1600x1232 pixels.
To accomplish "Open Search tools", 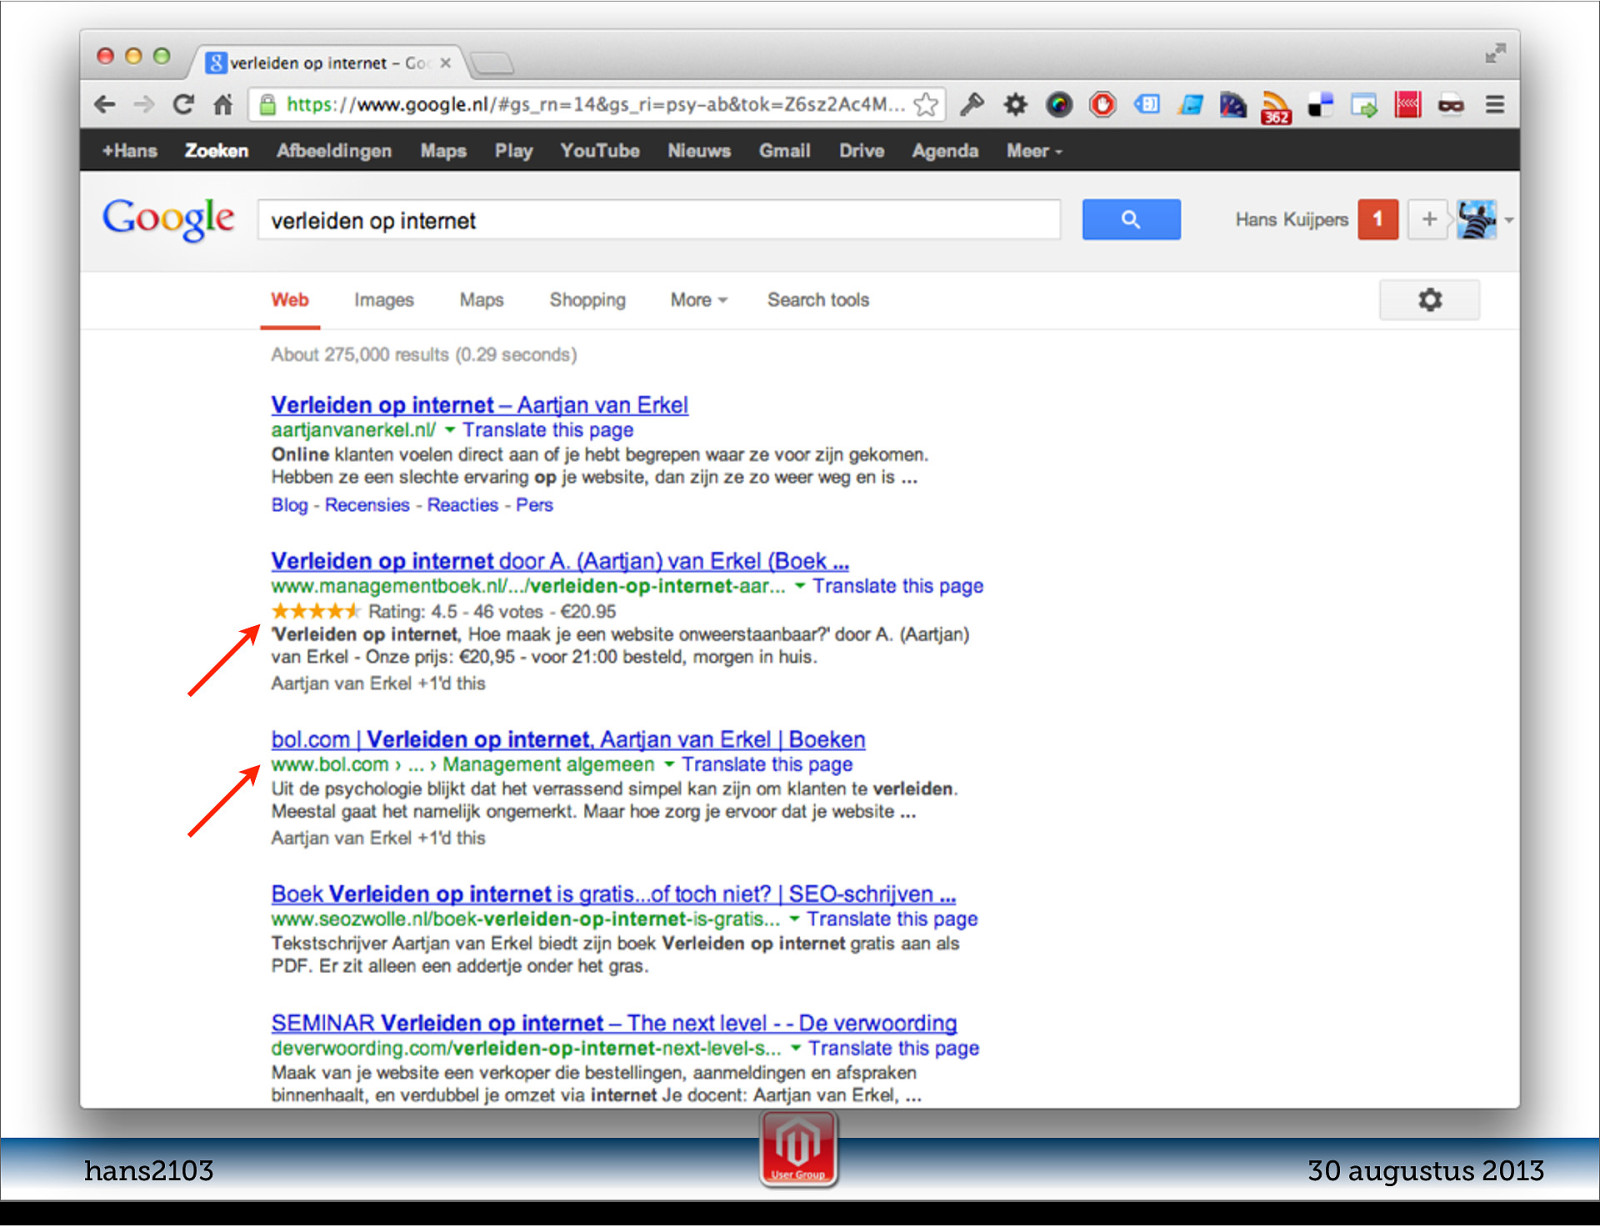I will 818,300.
